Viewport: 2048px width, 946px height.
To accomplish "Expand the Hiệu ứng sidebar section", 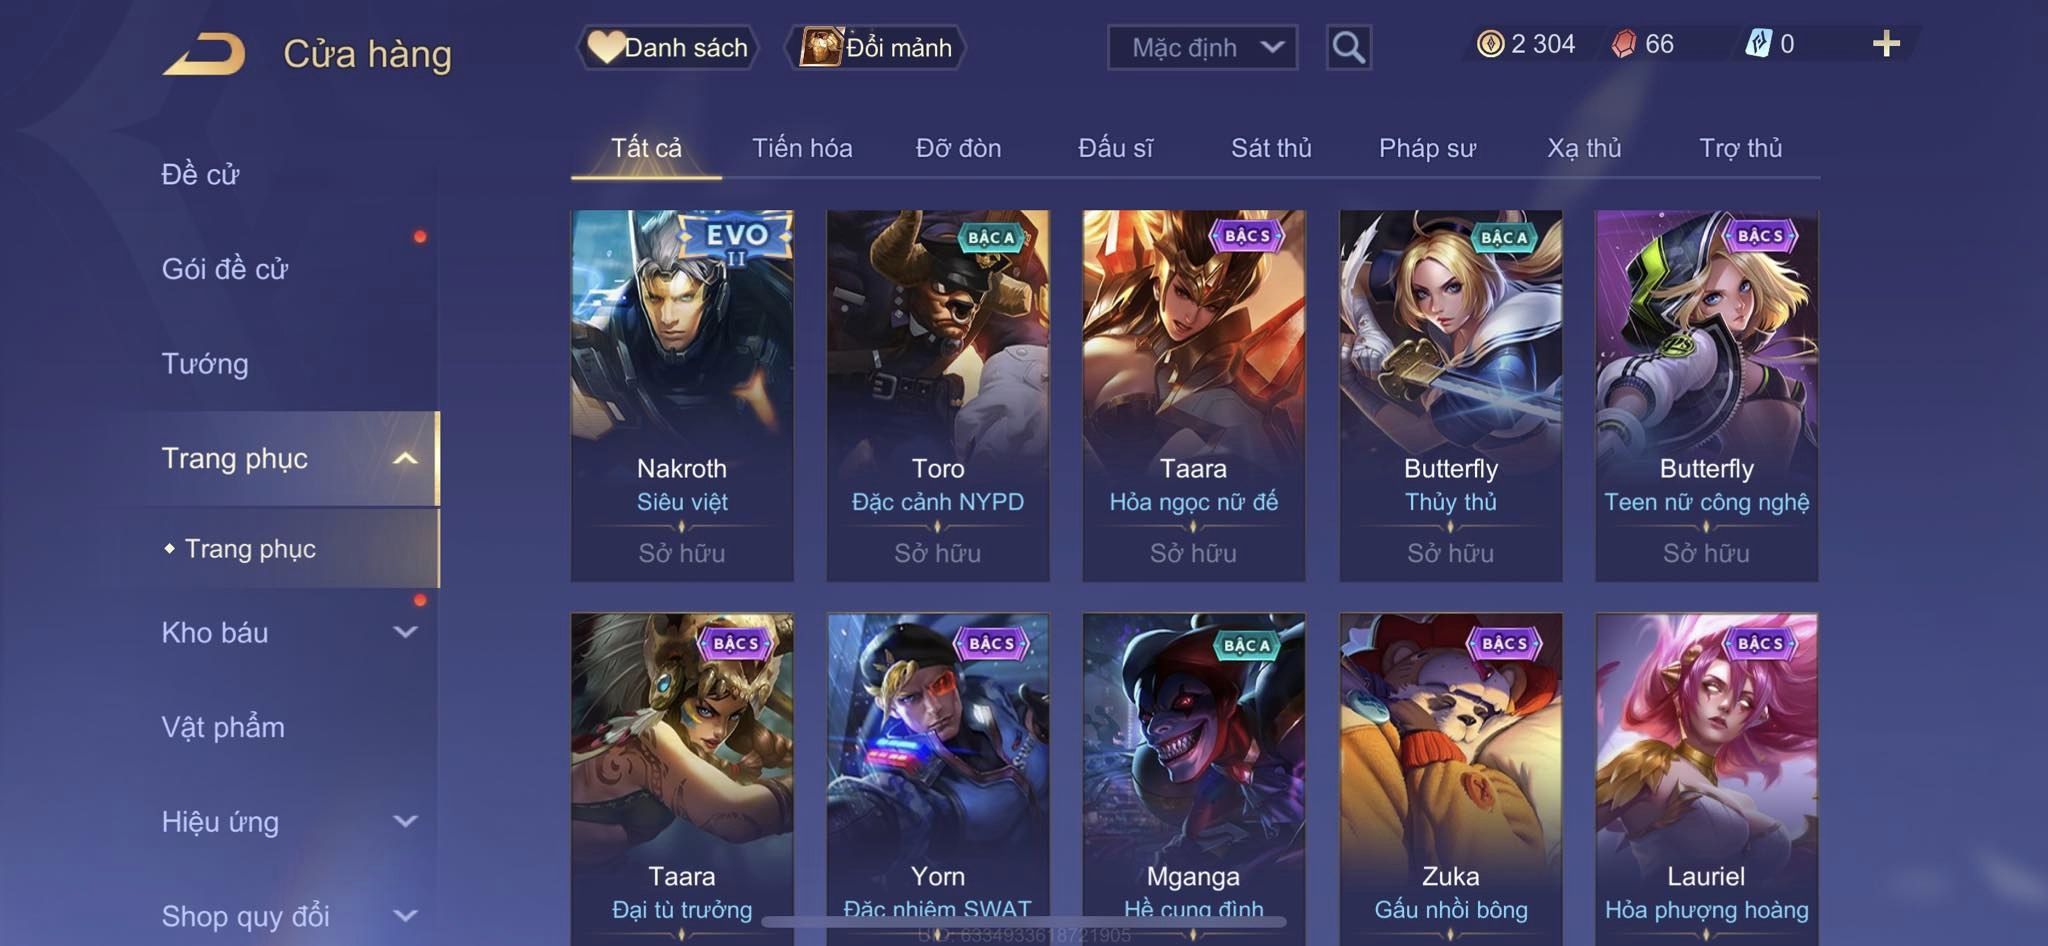I will (405, 821).
